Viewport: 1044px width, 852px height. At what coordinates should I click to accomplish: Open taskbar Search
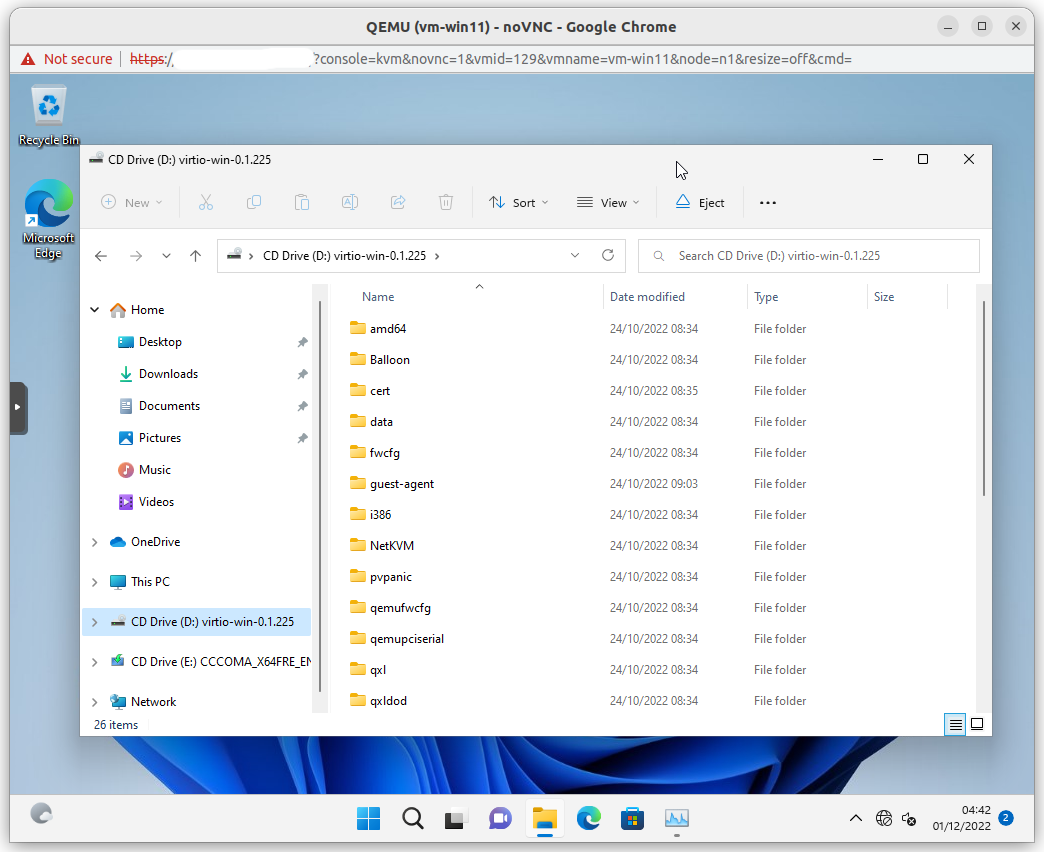coord(413,819)
